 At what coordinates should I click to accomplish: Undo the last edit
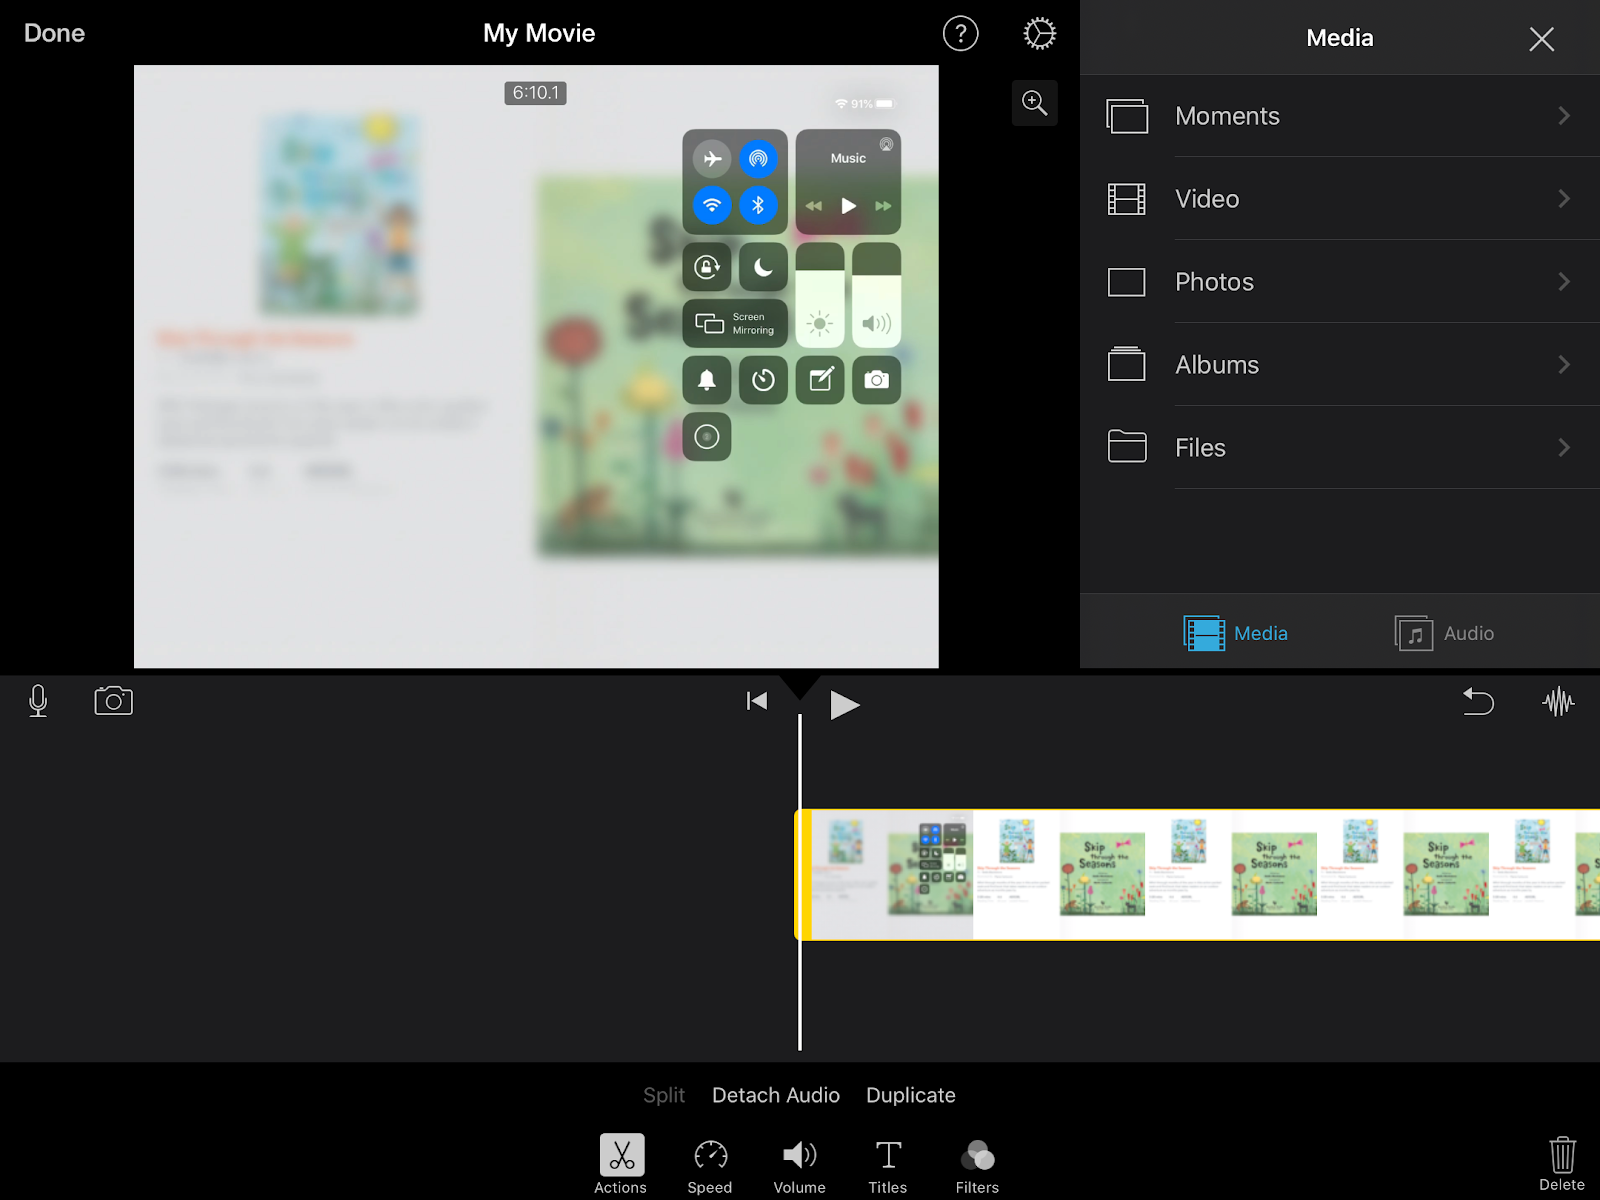pos(1478,701)
